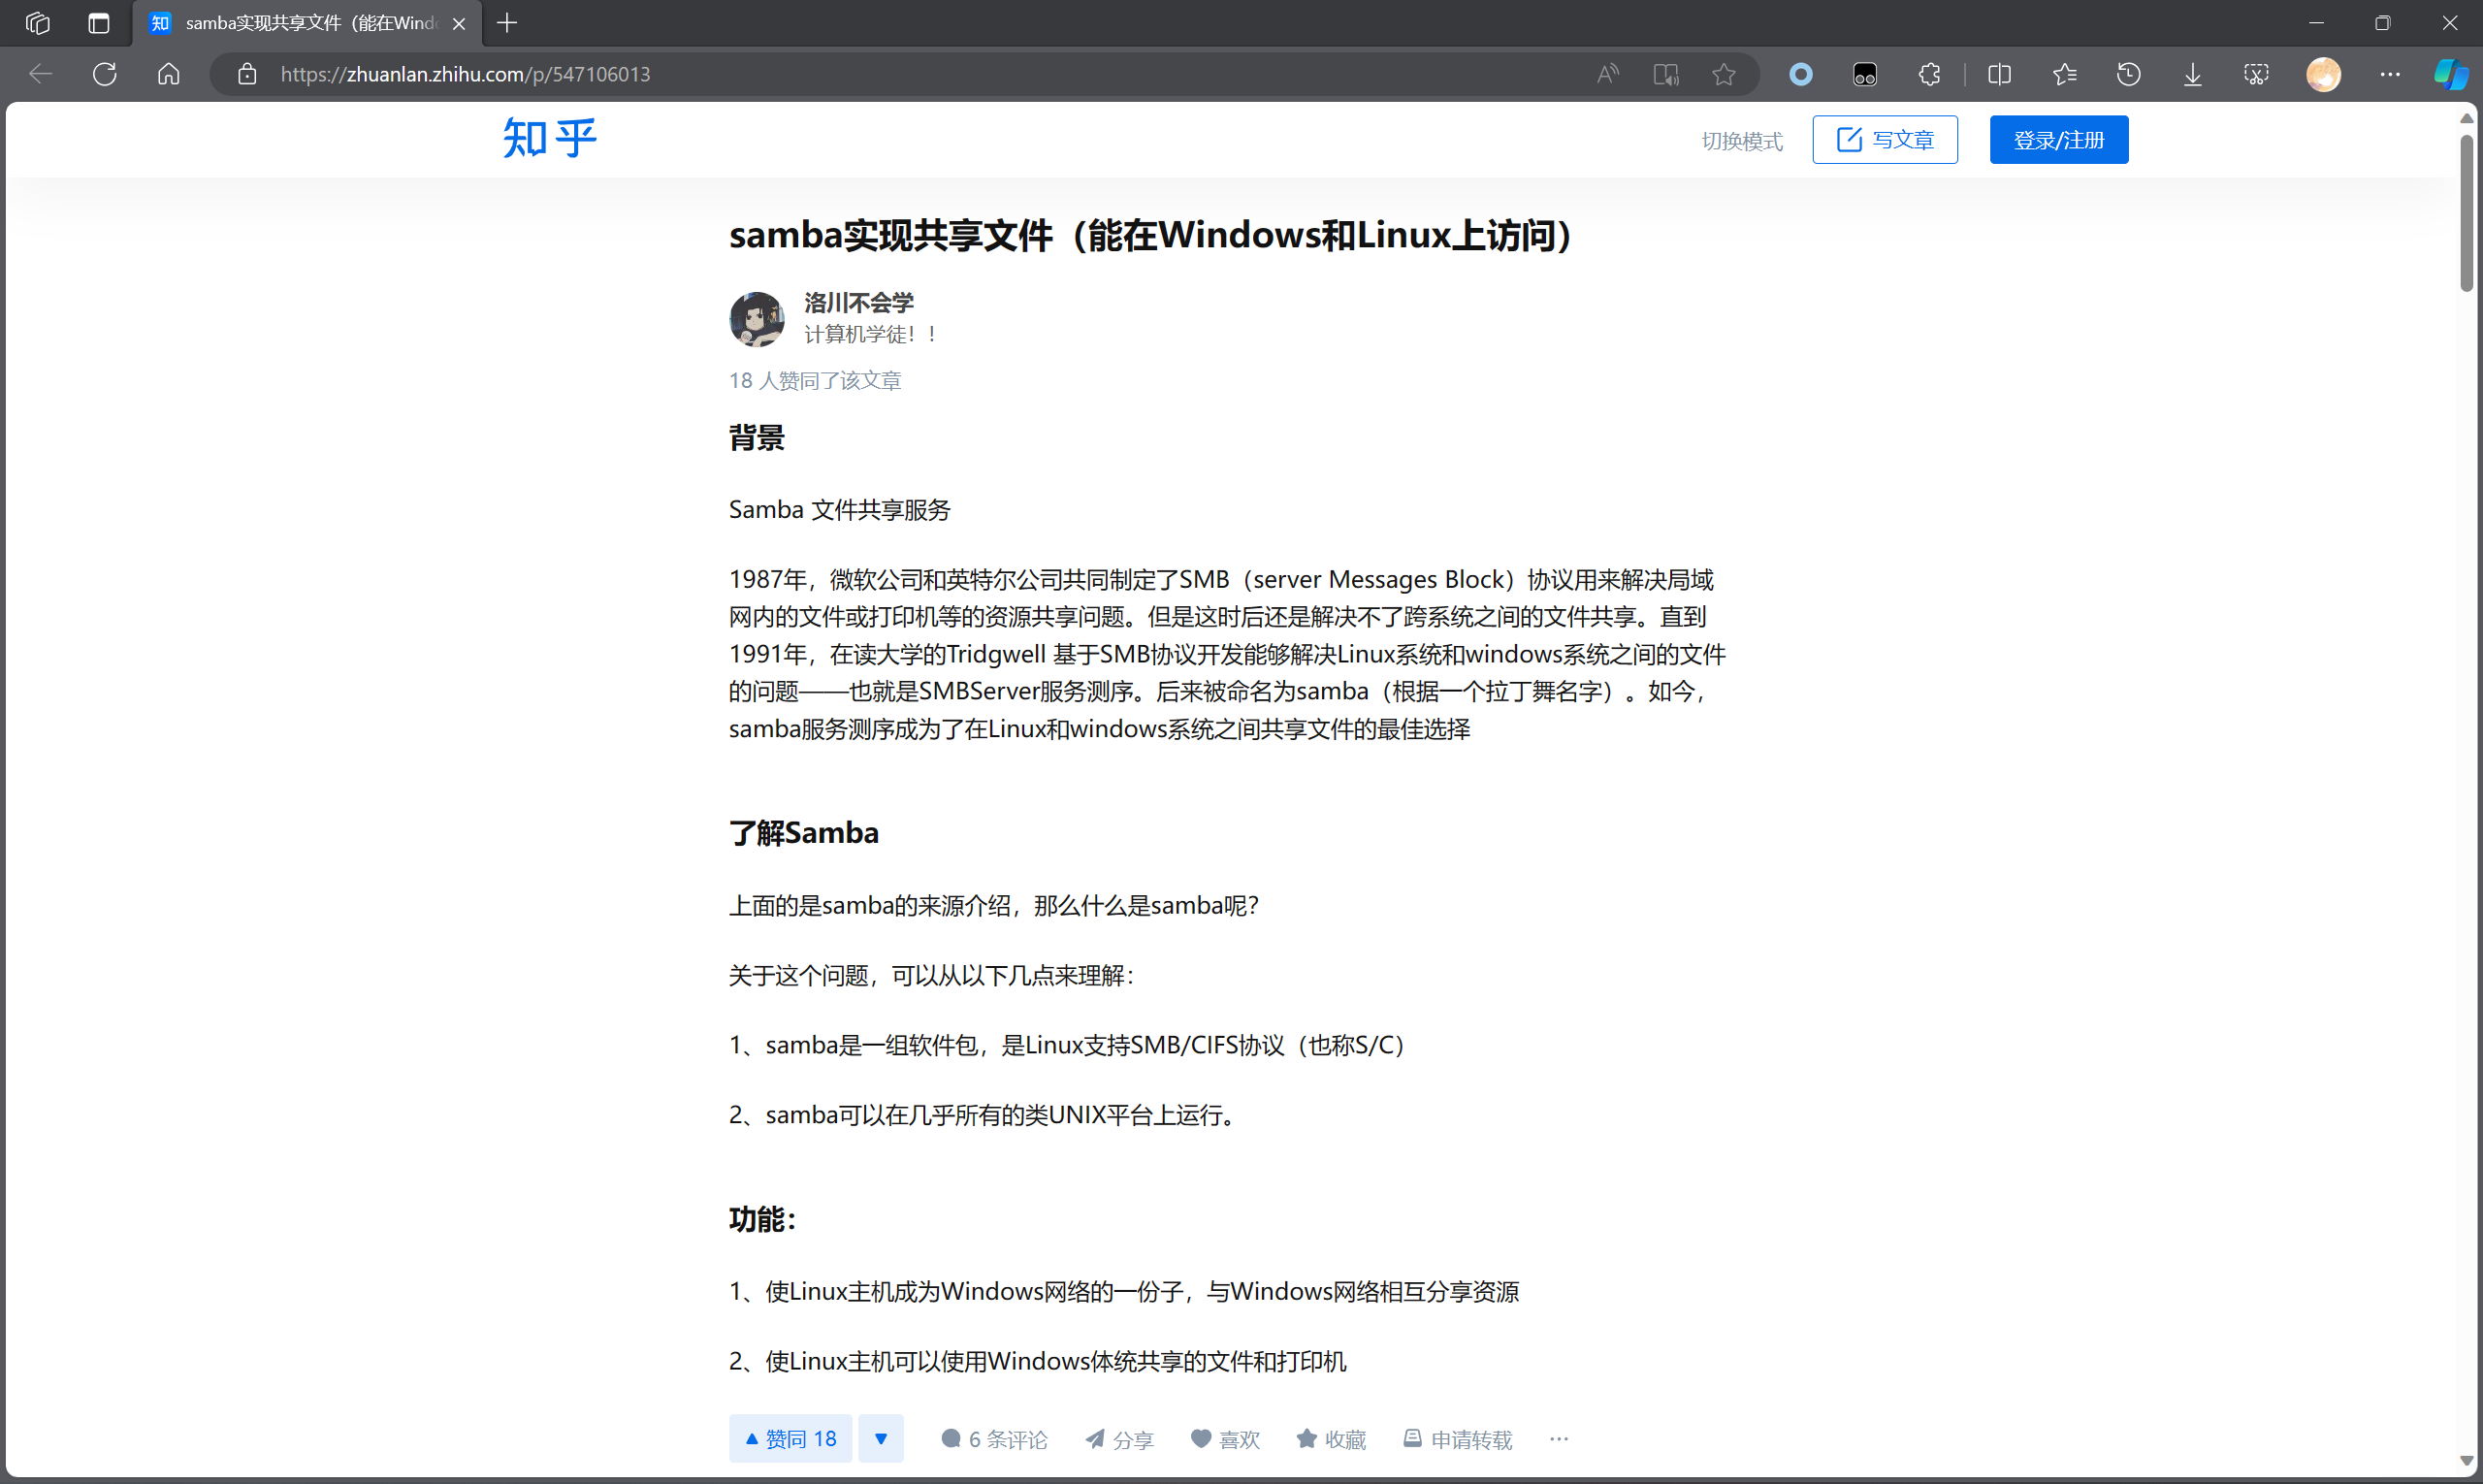Open the 18 人赞同了该文章 list
The image size is (2483, 1484).
[x=814, y=380]
